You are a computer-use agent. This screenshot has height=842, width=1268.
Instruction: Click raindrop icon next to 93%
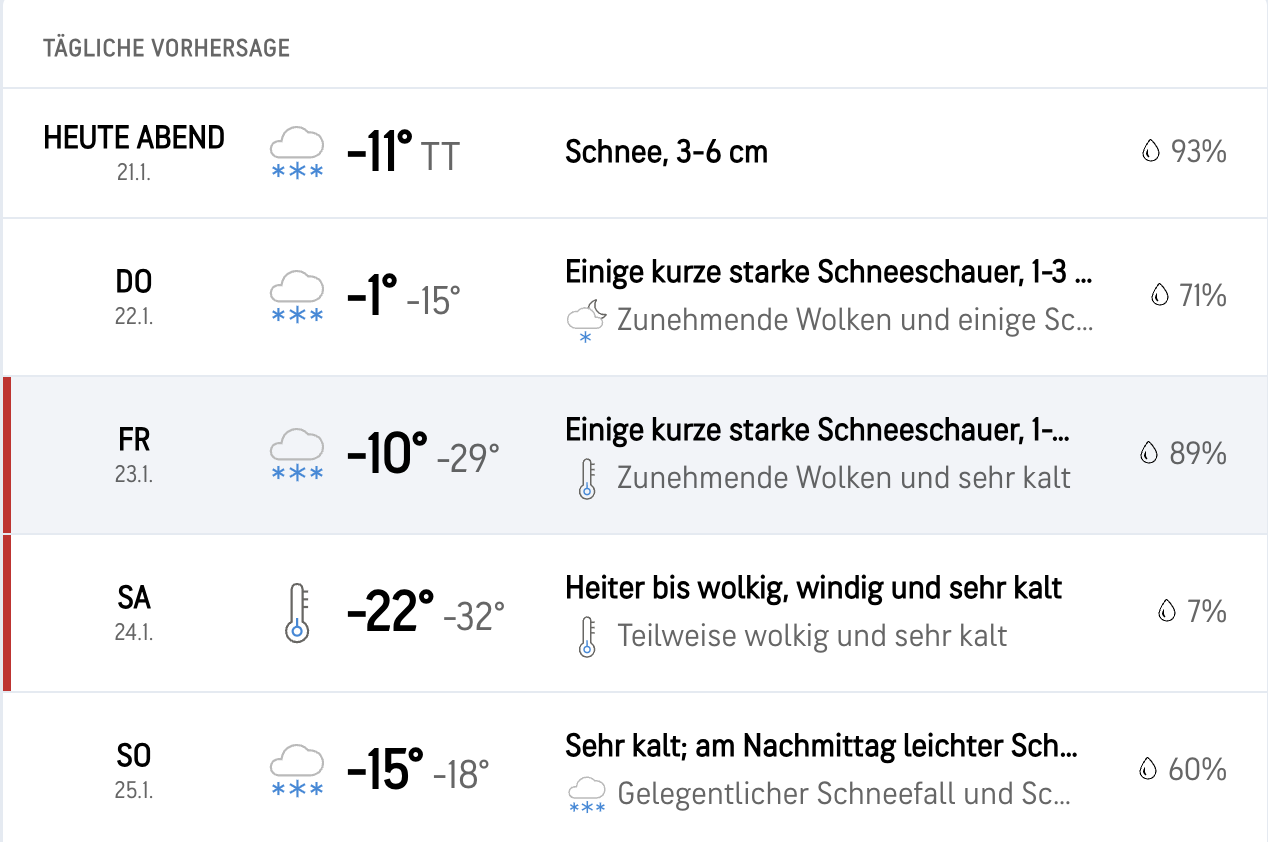pyautogui.click(x=1151, y=152)
